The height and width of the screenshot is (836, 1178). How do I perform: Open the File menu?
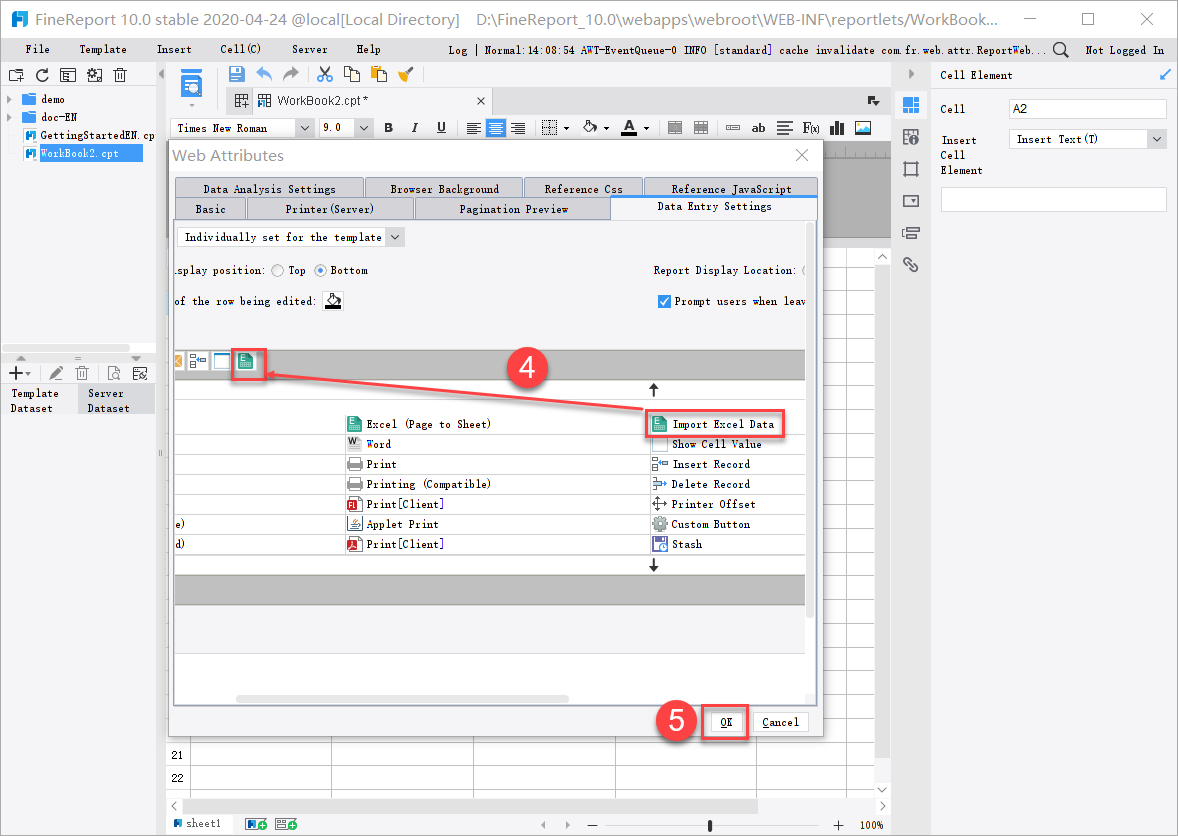[38, 50]
